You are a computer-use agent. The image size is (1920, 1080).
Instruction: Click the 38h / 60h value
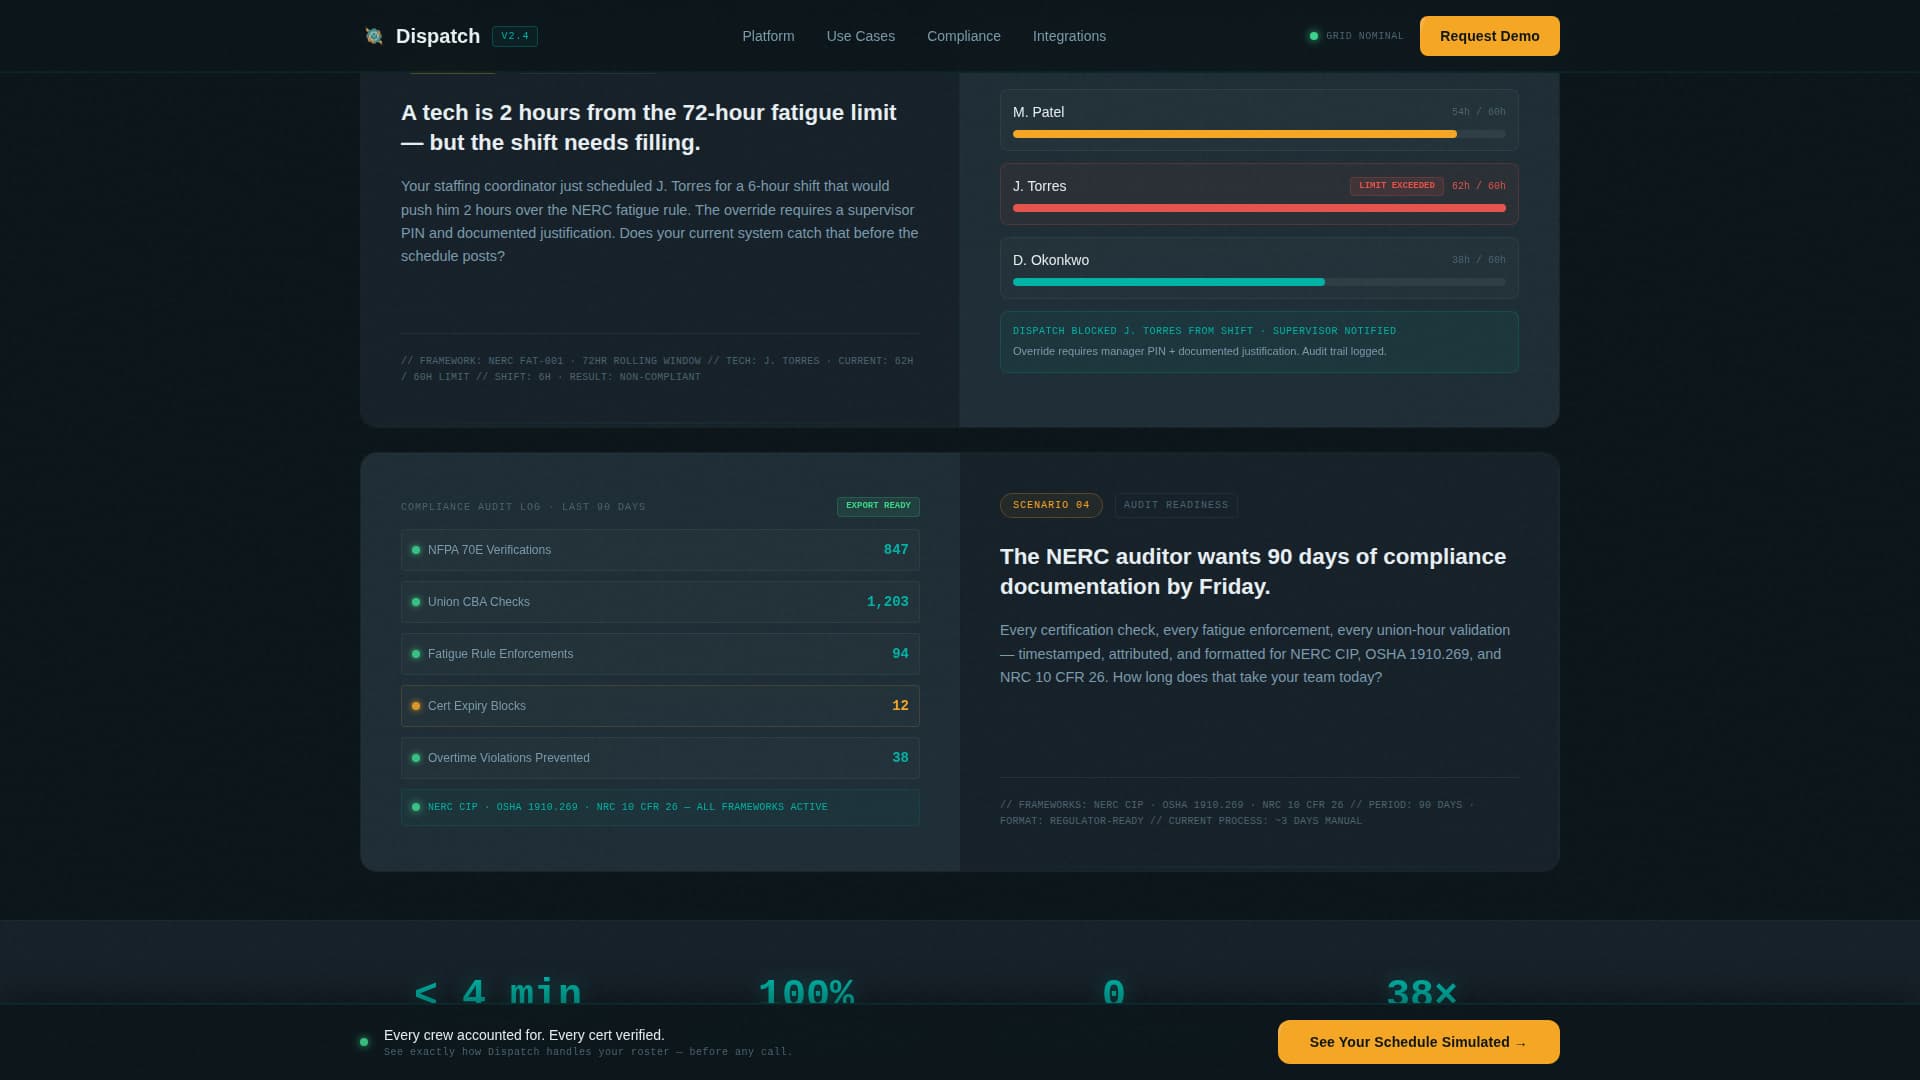click(1479, 260)
